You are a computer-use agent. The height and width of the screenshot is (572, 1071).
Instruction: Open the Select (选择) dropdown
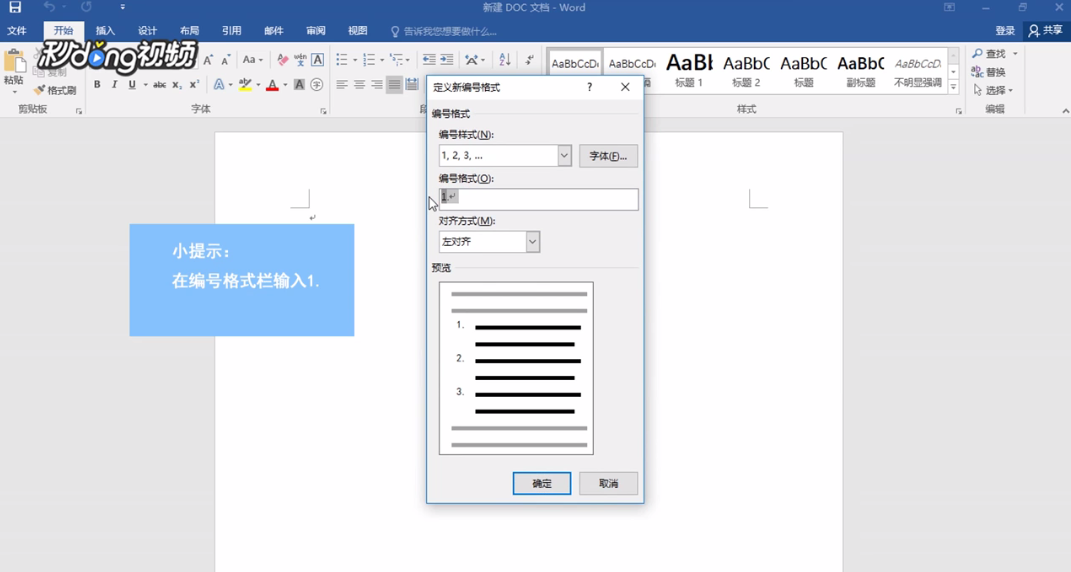(995, 90)
